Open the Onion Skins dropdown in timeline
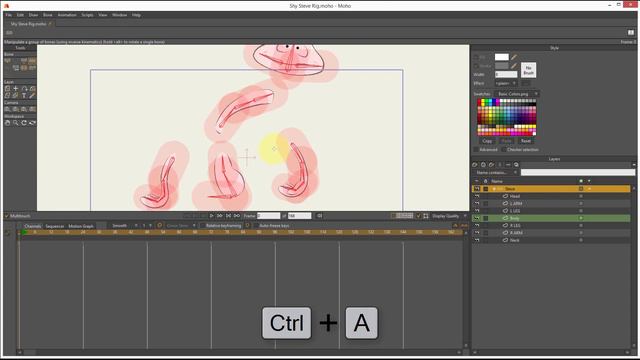640x360 pixels. [181, 226]
